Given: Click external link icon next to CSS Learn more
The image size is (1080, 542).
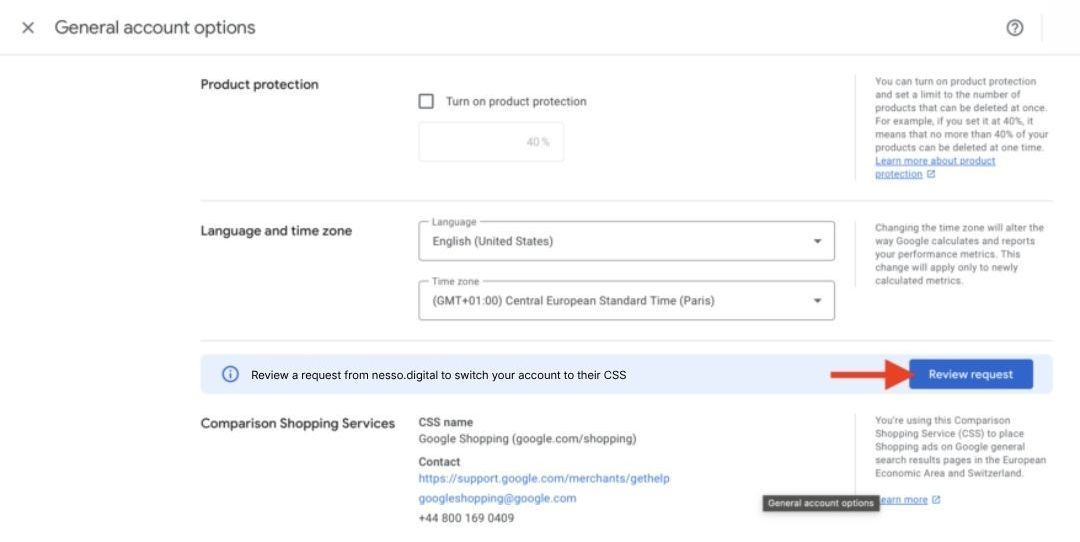Looking at the screenshot, I should coord(936,500).
